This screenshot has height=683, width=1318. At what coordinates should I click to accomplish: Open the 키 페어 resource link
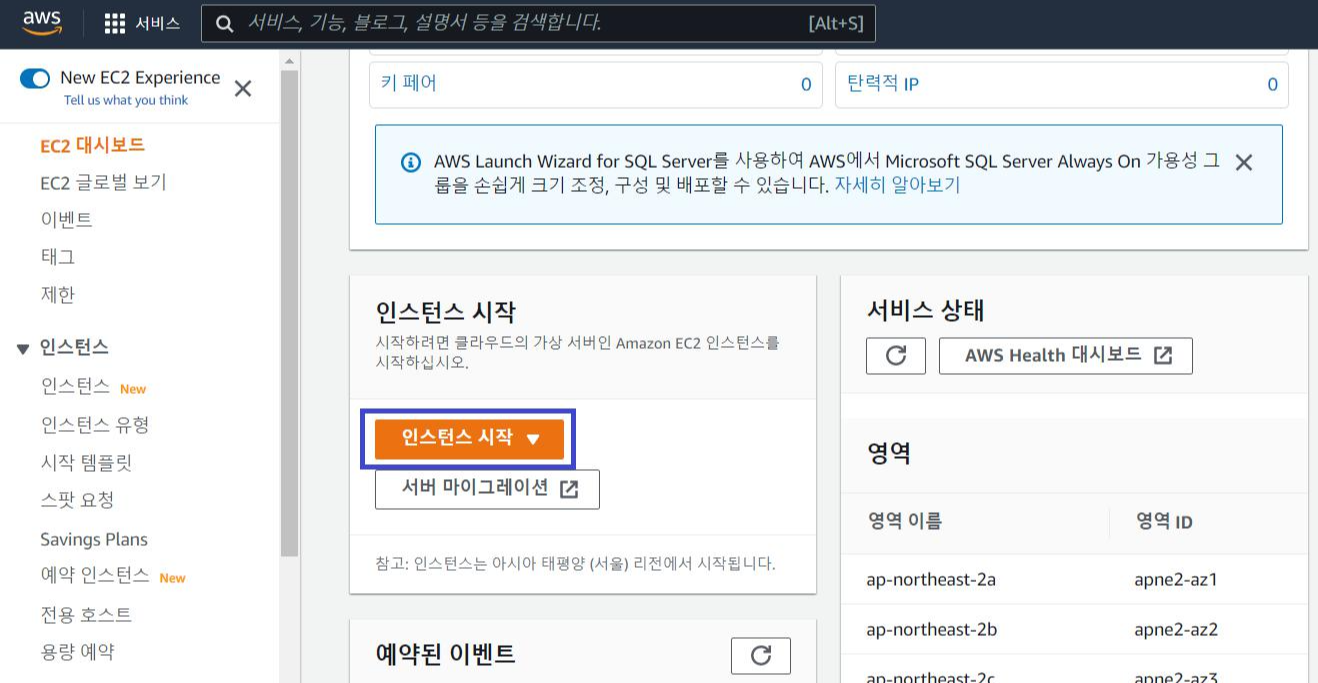(409, 83)
